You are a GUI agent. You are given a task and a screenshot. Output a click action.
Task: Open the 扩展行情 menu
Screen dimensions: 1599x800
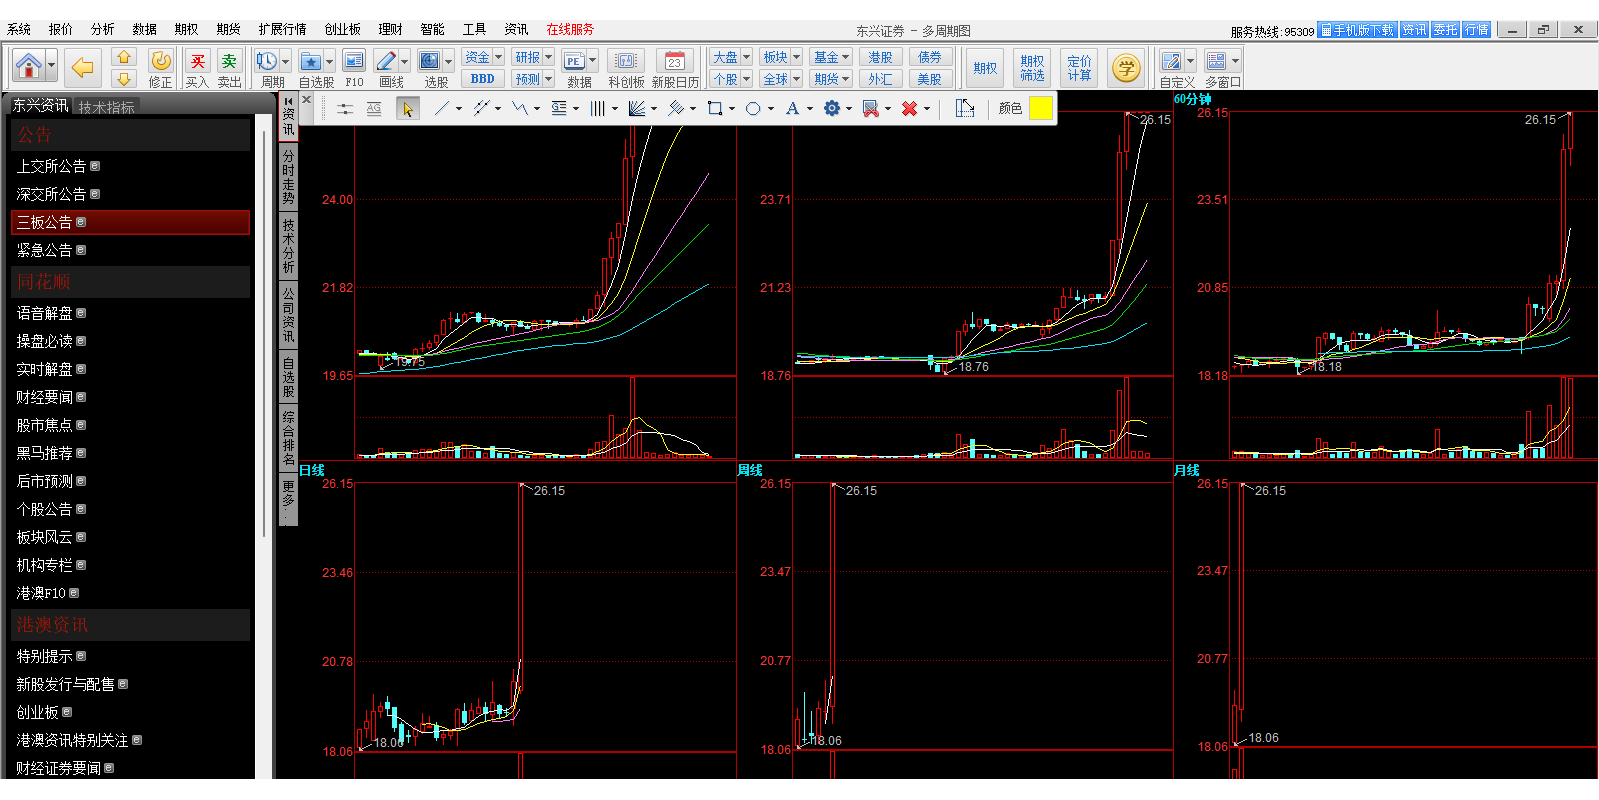282,29
